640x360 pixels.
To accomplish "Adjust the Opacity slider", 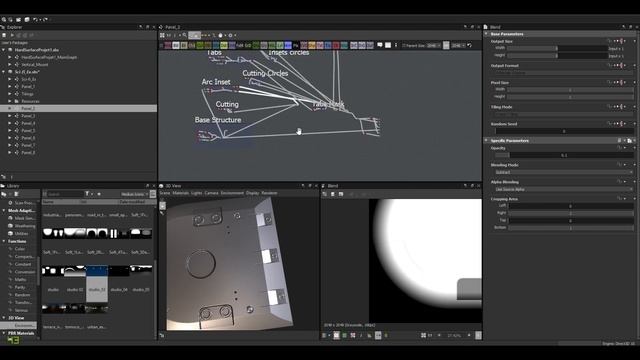I will (564, 155).
